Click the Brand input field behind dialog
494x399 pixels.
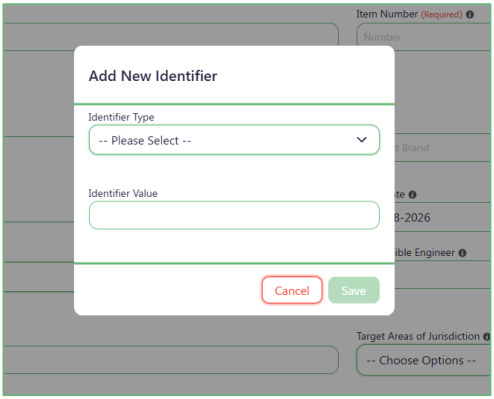click(x=442, y=148)
